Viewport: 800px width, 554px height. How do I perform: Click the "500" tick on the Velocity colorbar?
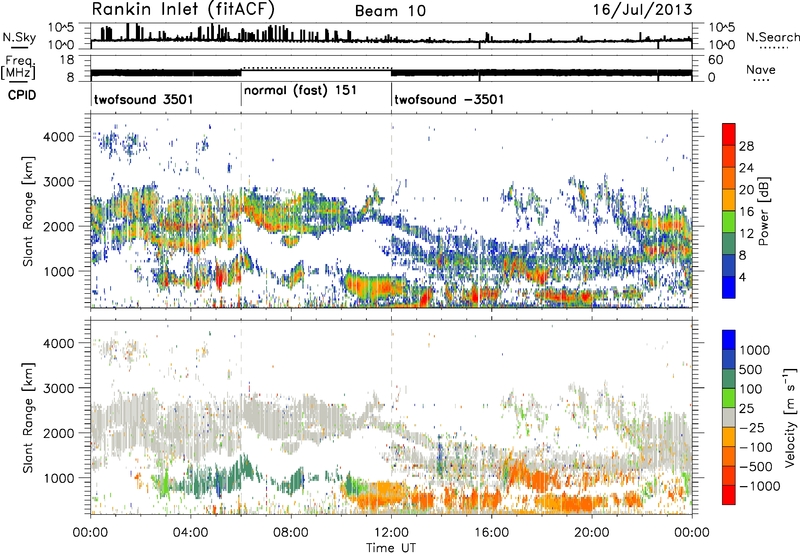[x=751, y=369]
